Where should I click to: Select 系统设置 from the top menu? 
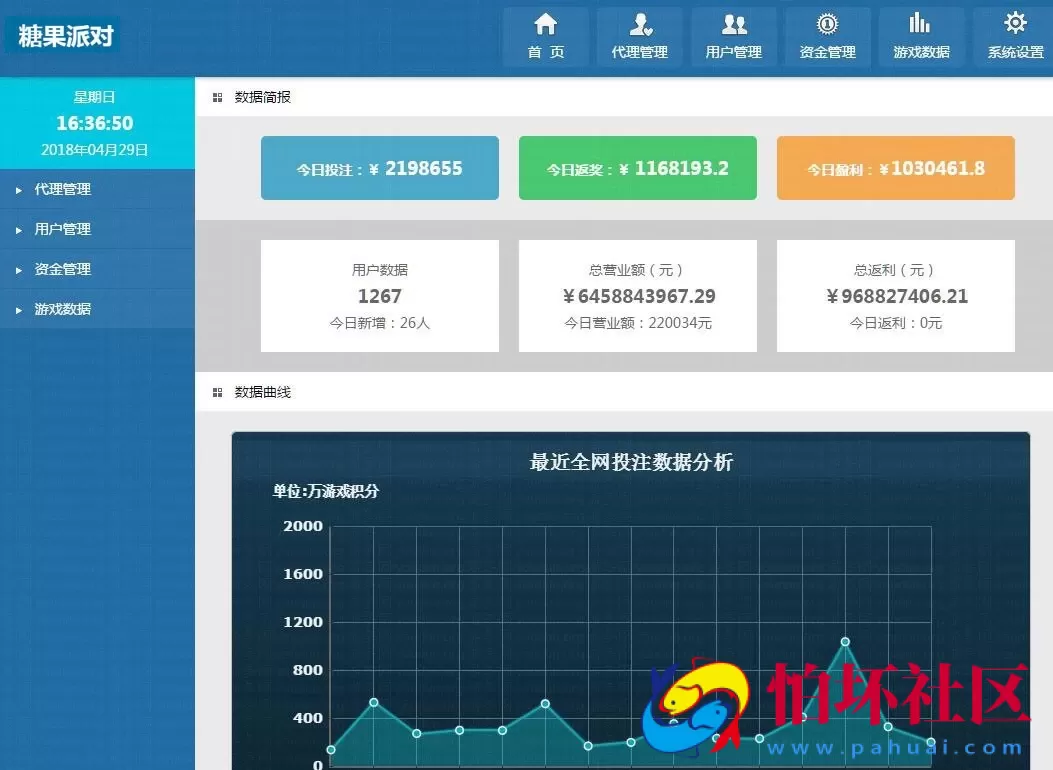(x=1015, y=51)
